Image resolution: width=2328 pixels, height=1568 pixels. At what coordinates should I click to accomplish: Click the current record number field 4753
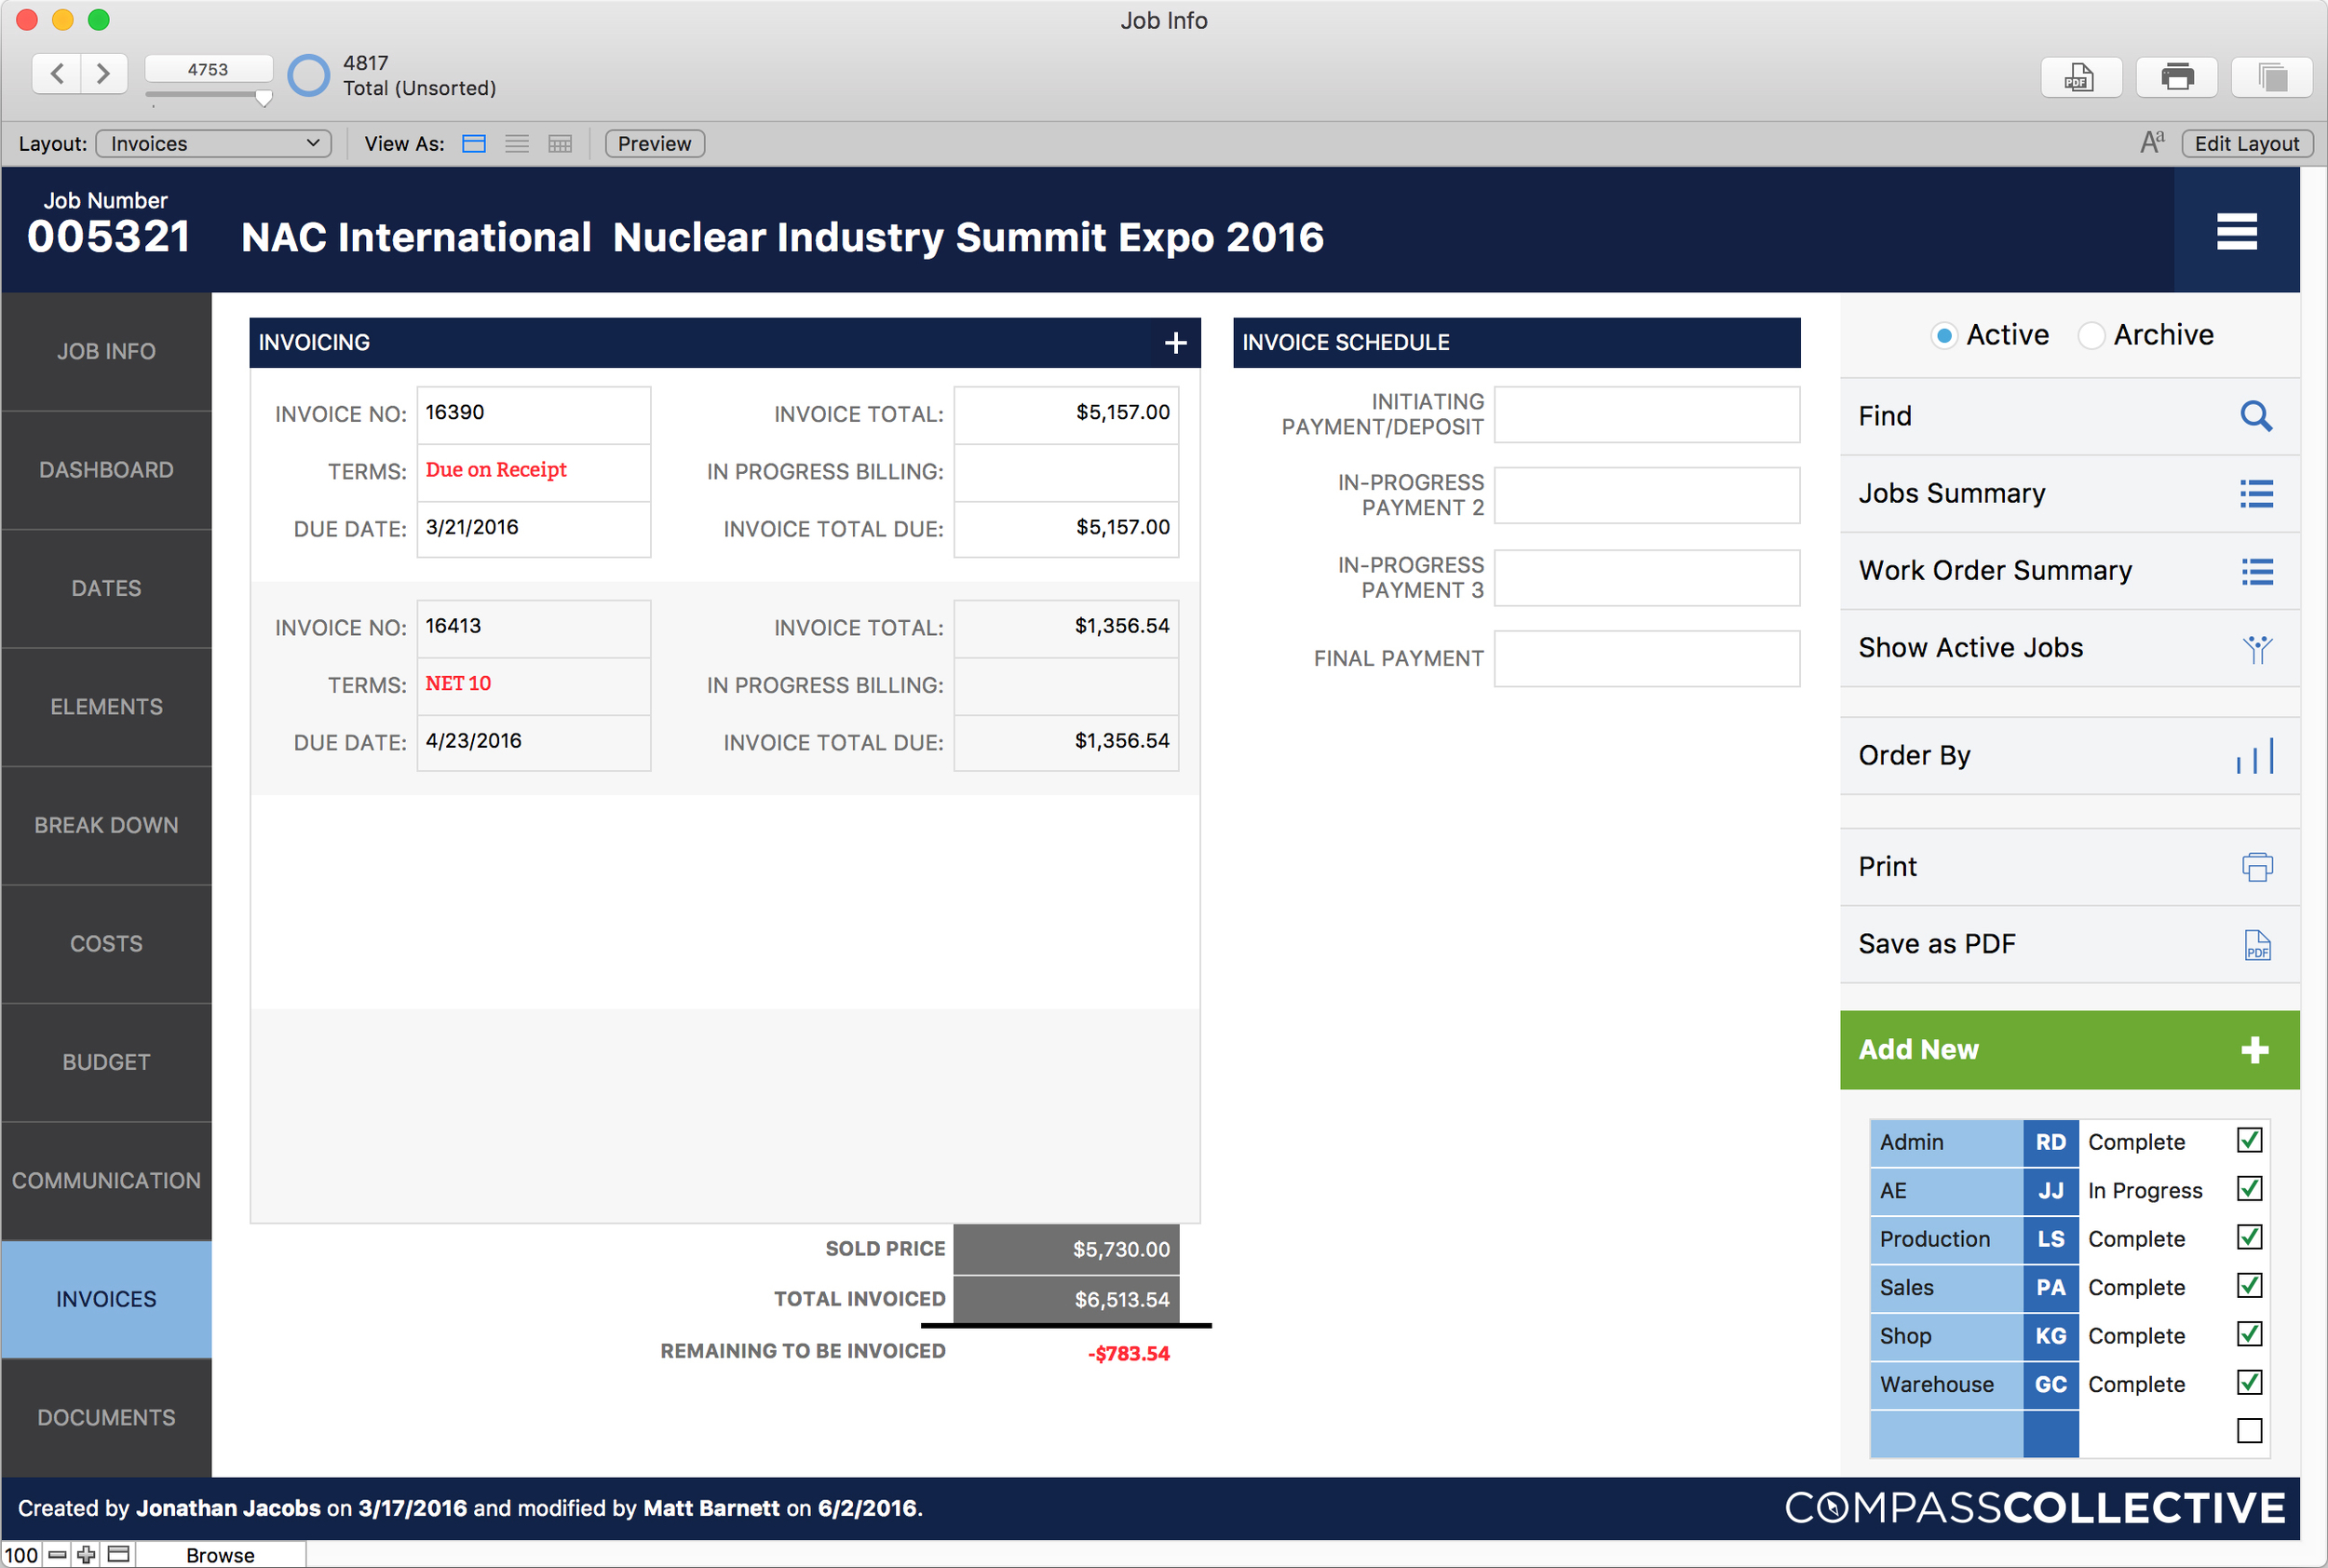coord(209,69)
